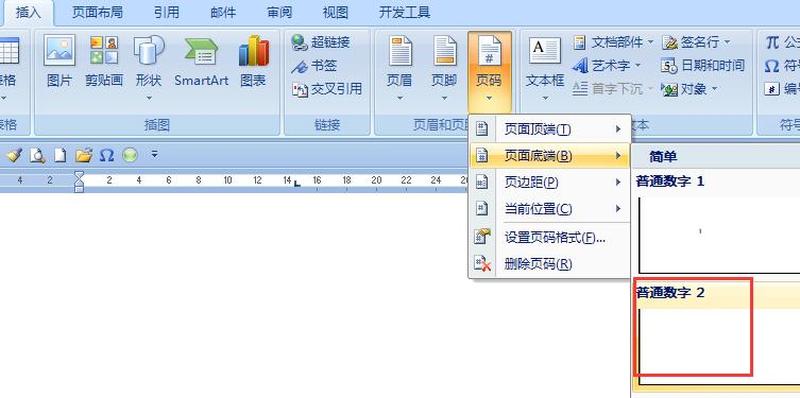Viewport: 800px width, 398px height.
Task: Insert a 超链接 hyperlink
Action: 321,42
